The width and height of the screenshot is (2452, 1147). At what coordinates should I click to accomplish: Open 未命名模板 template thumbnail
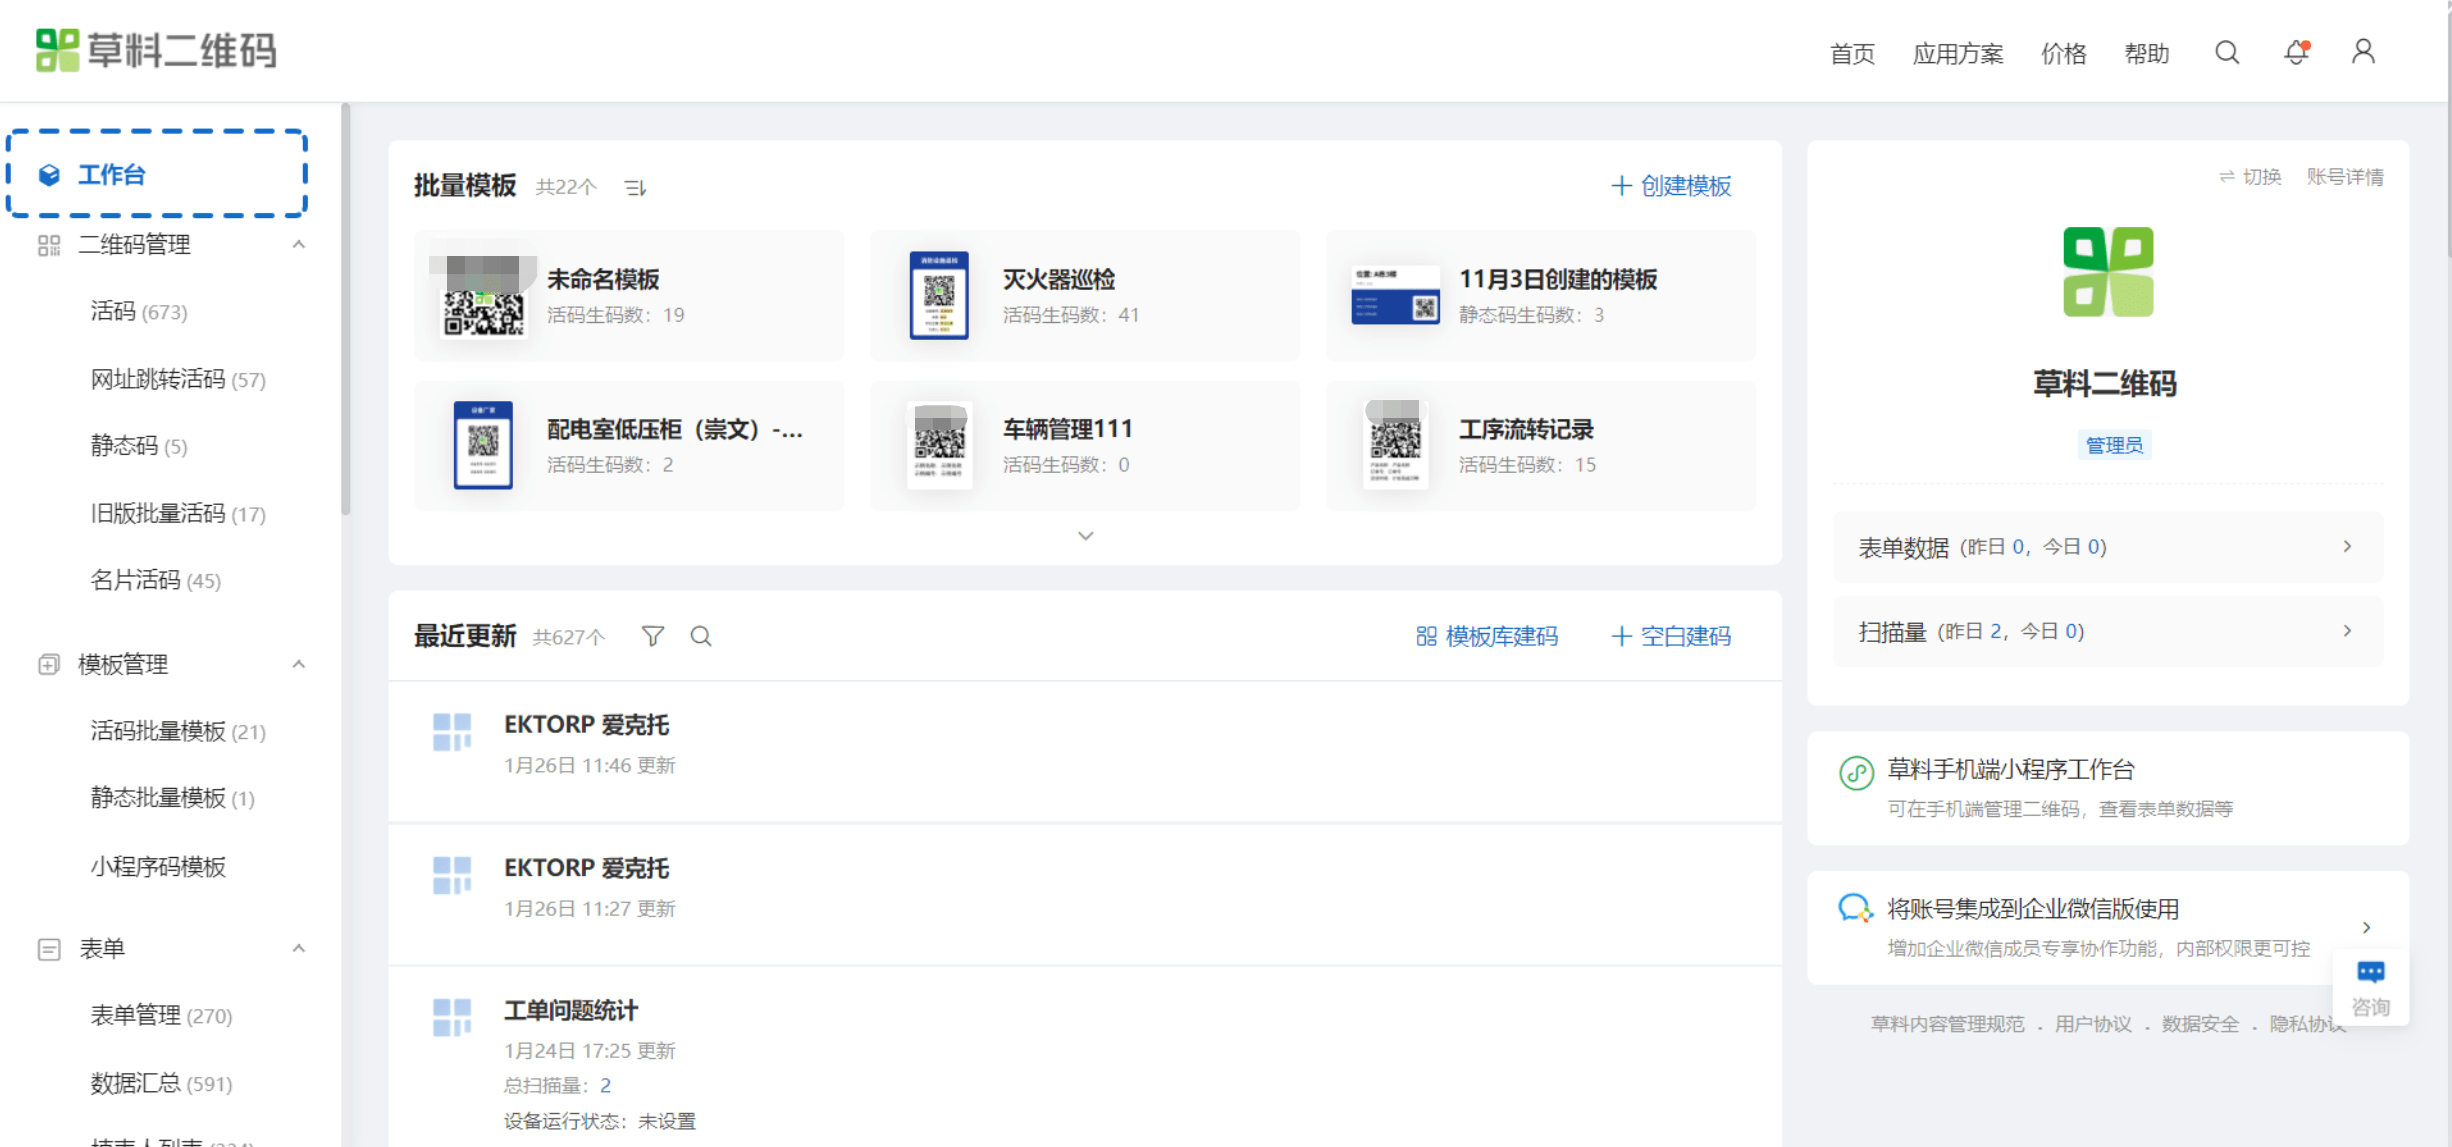tap(483, 296)
